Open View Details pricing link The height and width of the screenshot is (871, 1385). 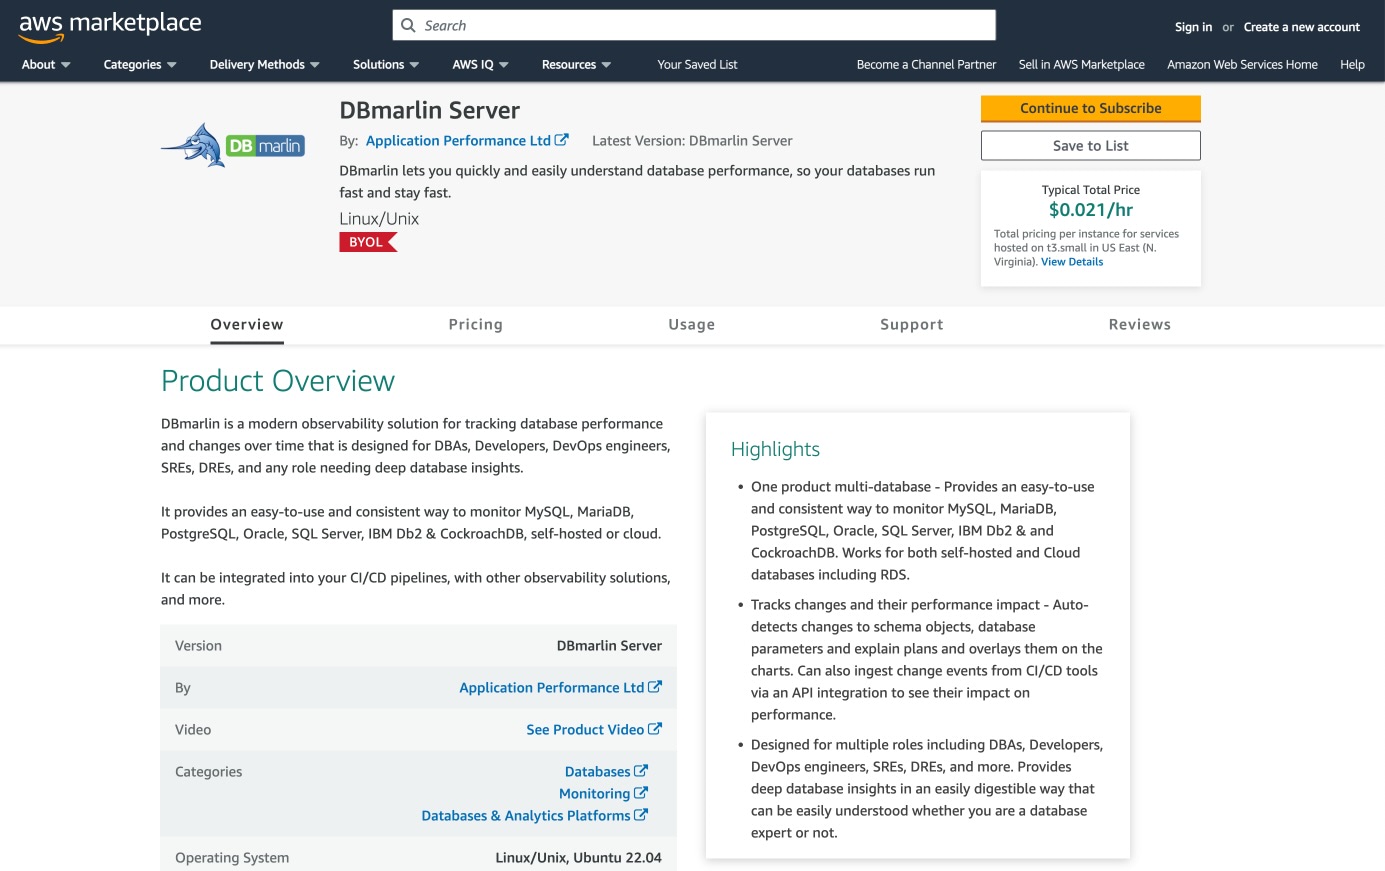[x=1072, y=262]
